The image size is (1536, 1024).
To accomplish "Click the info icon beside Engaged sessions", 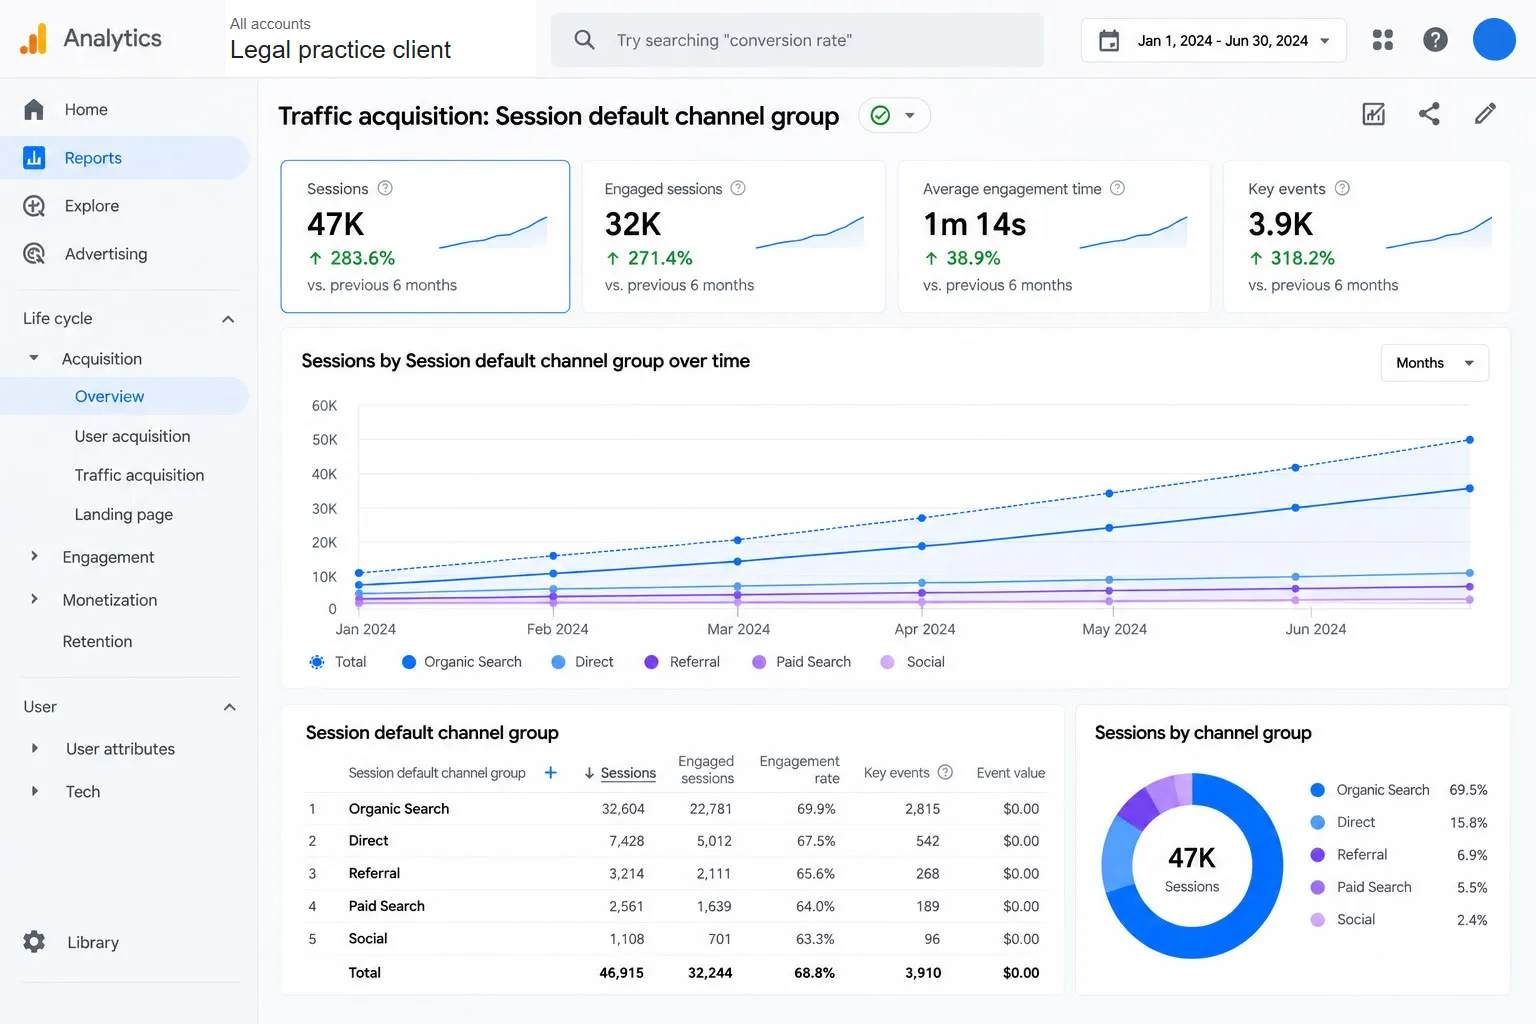I will tap(738, 188).
